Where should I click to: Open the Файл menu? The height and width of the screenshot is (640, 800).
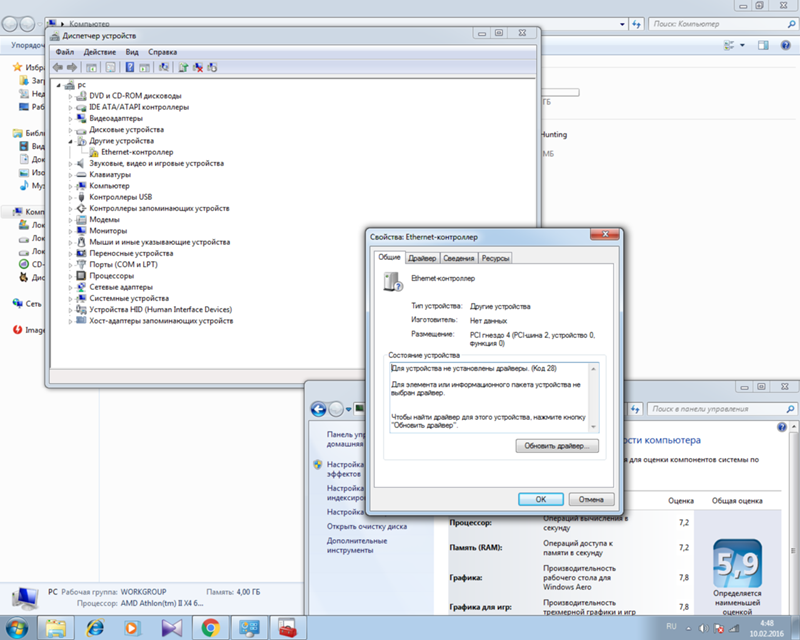(x=65, y=52)
